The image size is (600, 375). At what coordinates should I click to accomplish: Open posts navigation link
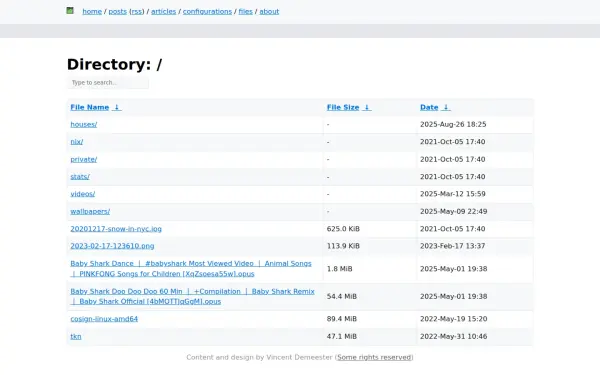coord(117,11)
